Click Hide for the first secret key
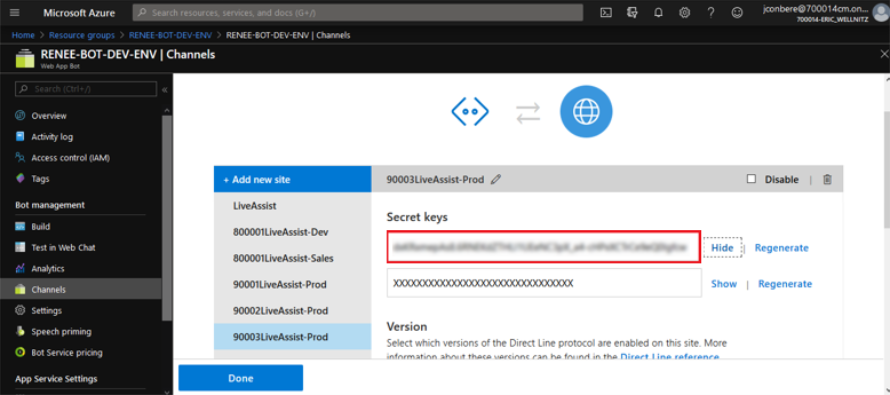Image resolution: width=890 pixels, height=395 pixels. [x=723, y=248]
